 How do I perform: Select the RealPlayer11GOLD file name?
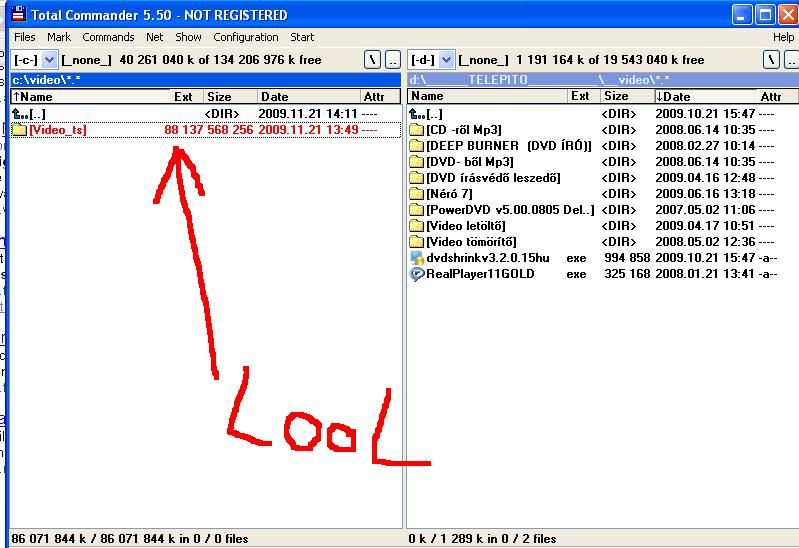point(480,274)
